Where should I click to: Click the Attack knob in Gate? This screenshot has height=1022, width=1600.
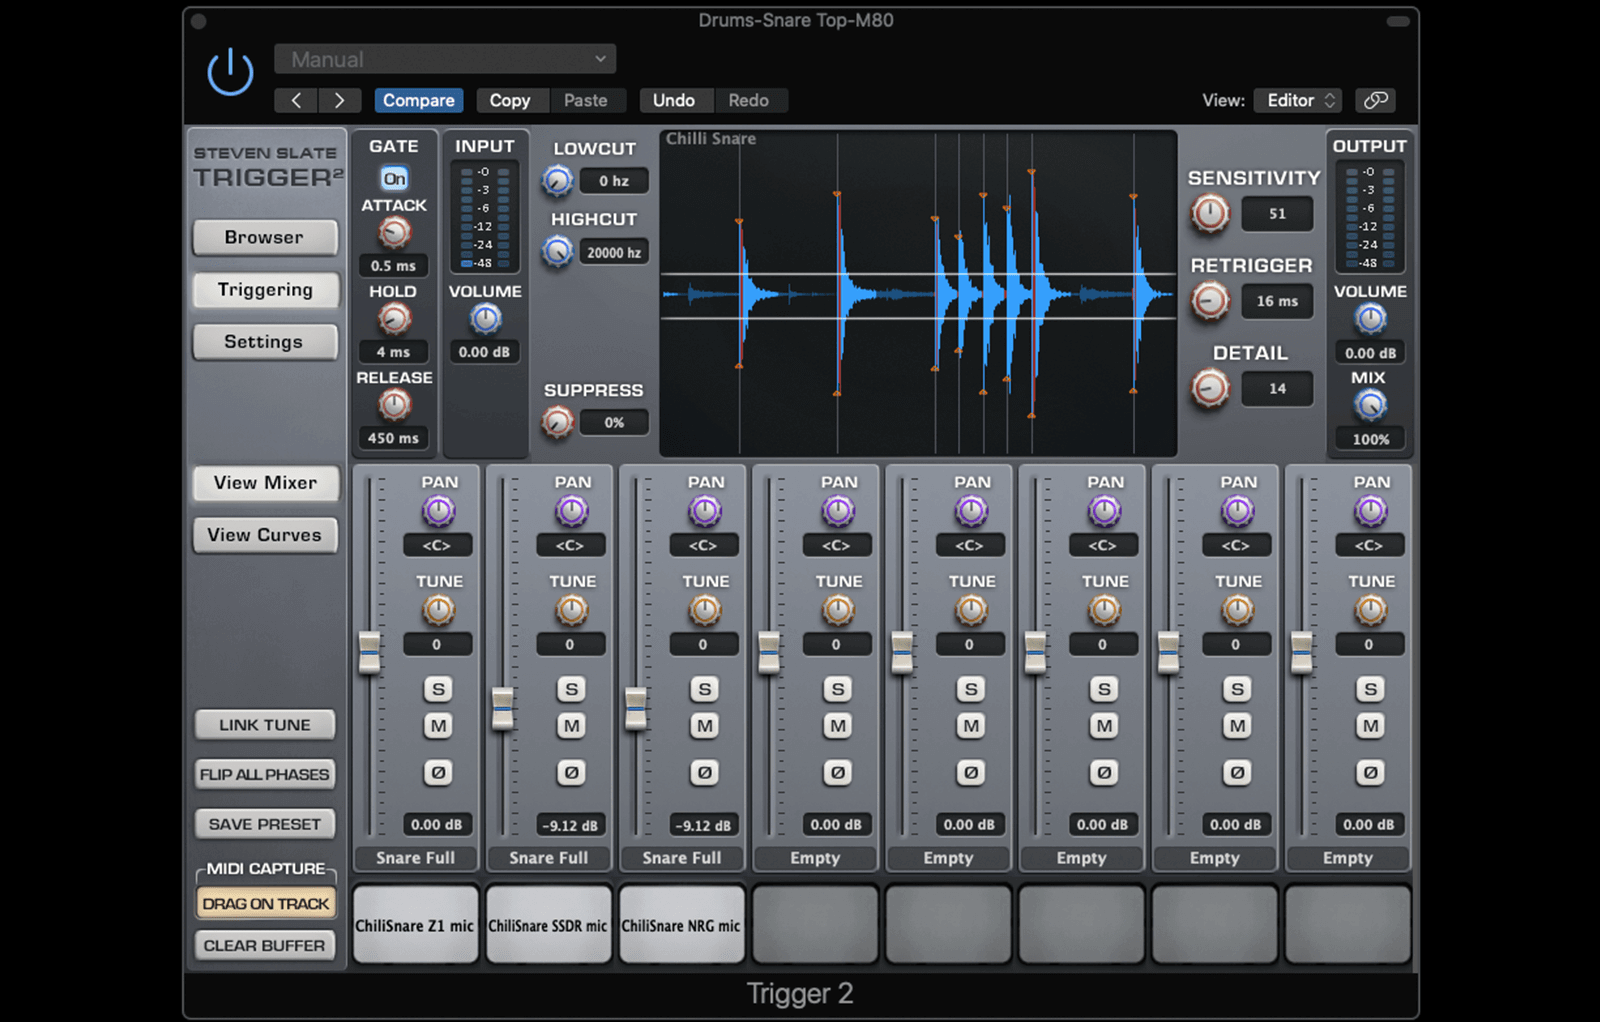394,233
